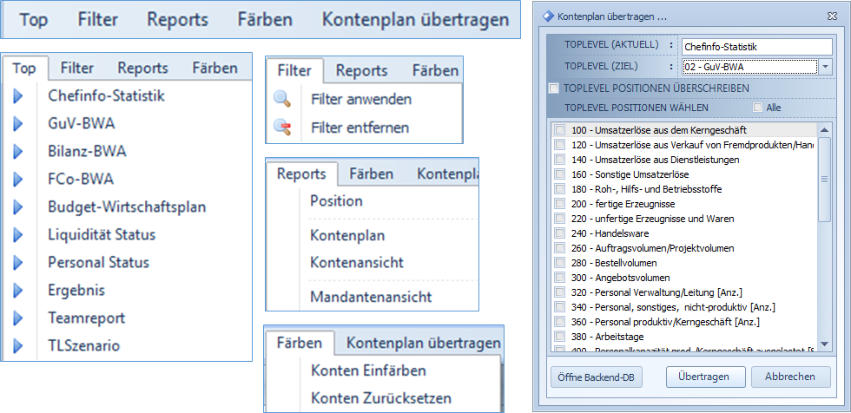
Task: Click the arrow icon beside Teamreport
Action: pyautogui.click(x=18, y=318)
